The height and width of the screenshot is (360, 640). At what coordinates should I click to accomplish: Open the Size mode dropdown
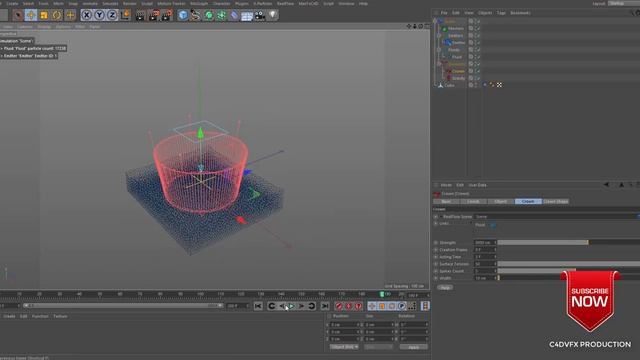click(378, 347)
